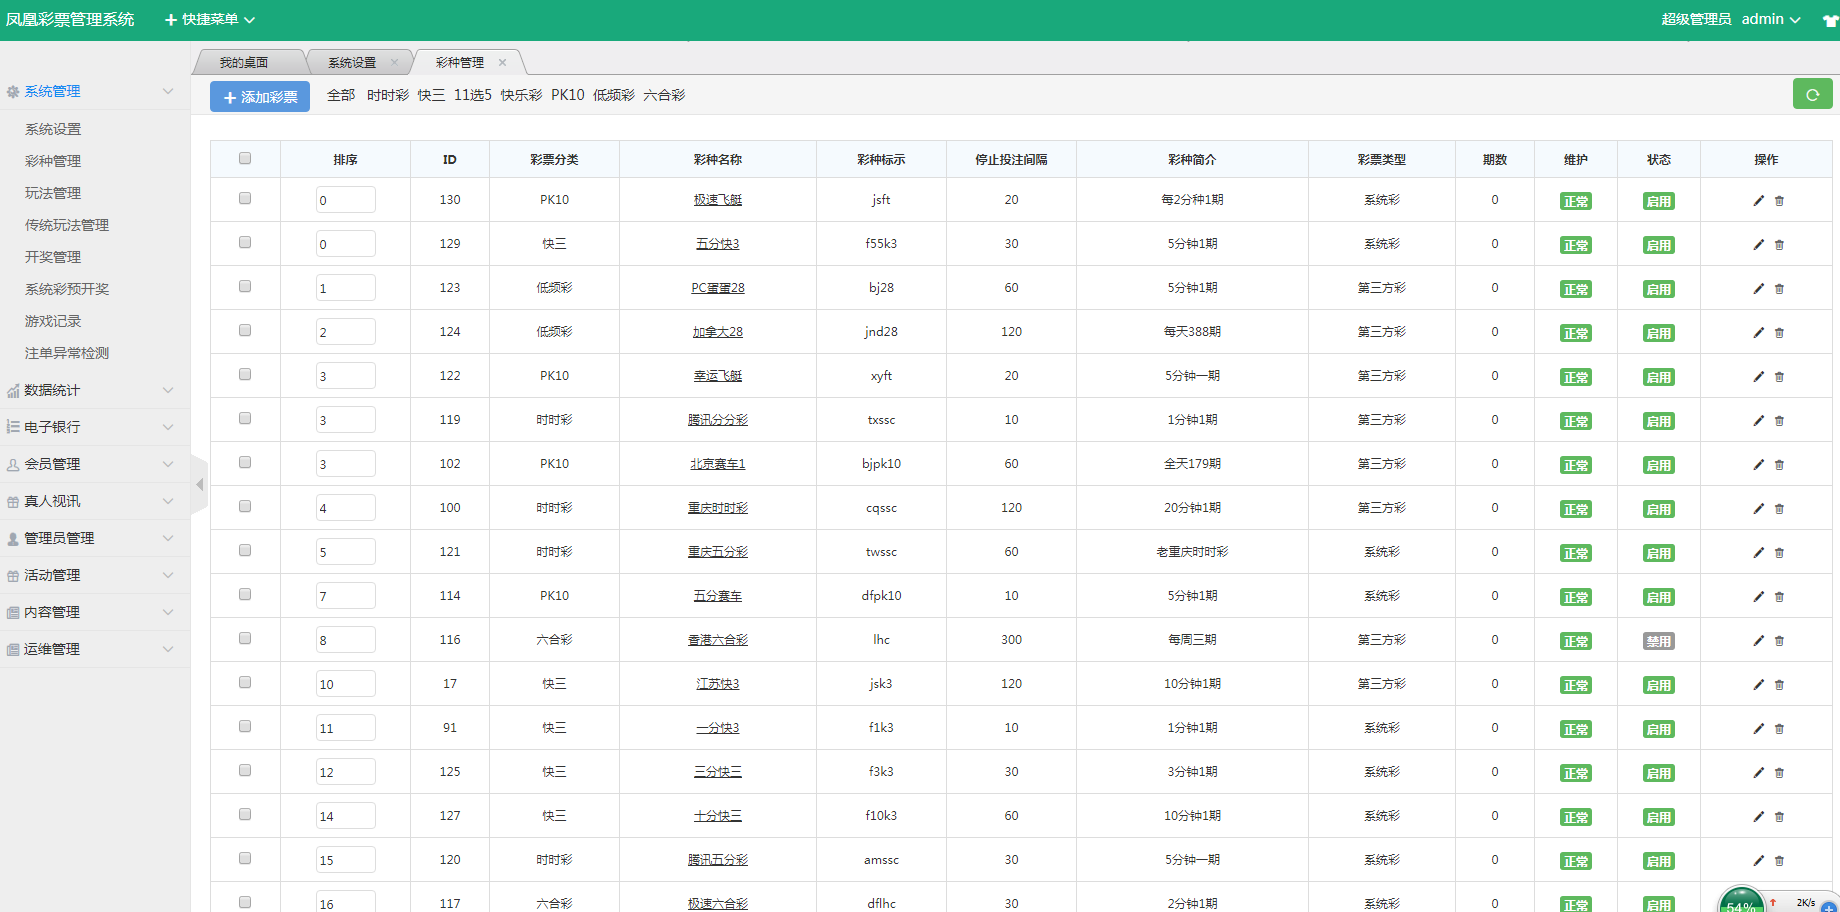This screenshot has width=1840, height=912.
Task: Click edit pencil icon for 极速飞艇 row
Action: tap(1758, 201)
